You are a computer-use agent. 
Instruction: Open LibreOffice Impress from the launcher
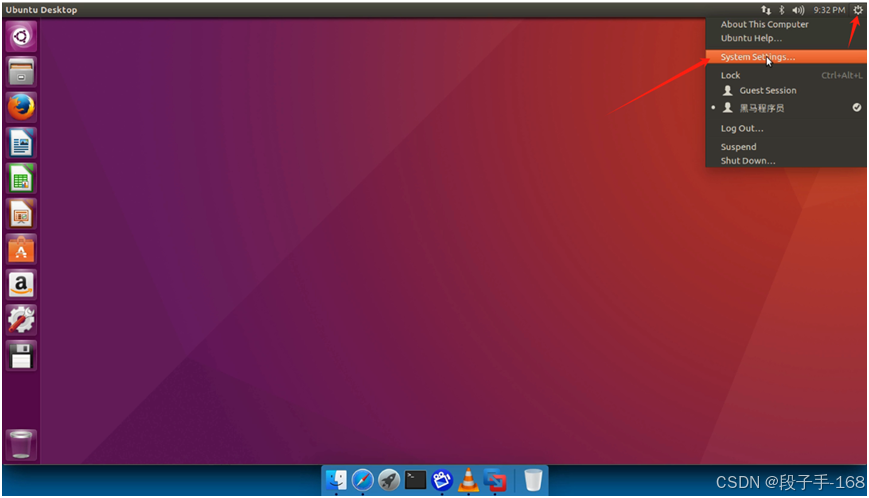point(21,214)
